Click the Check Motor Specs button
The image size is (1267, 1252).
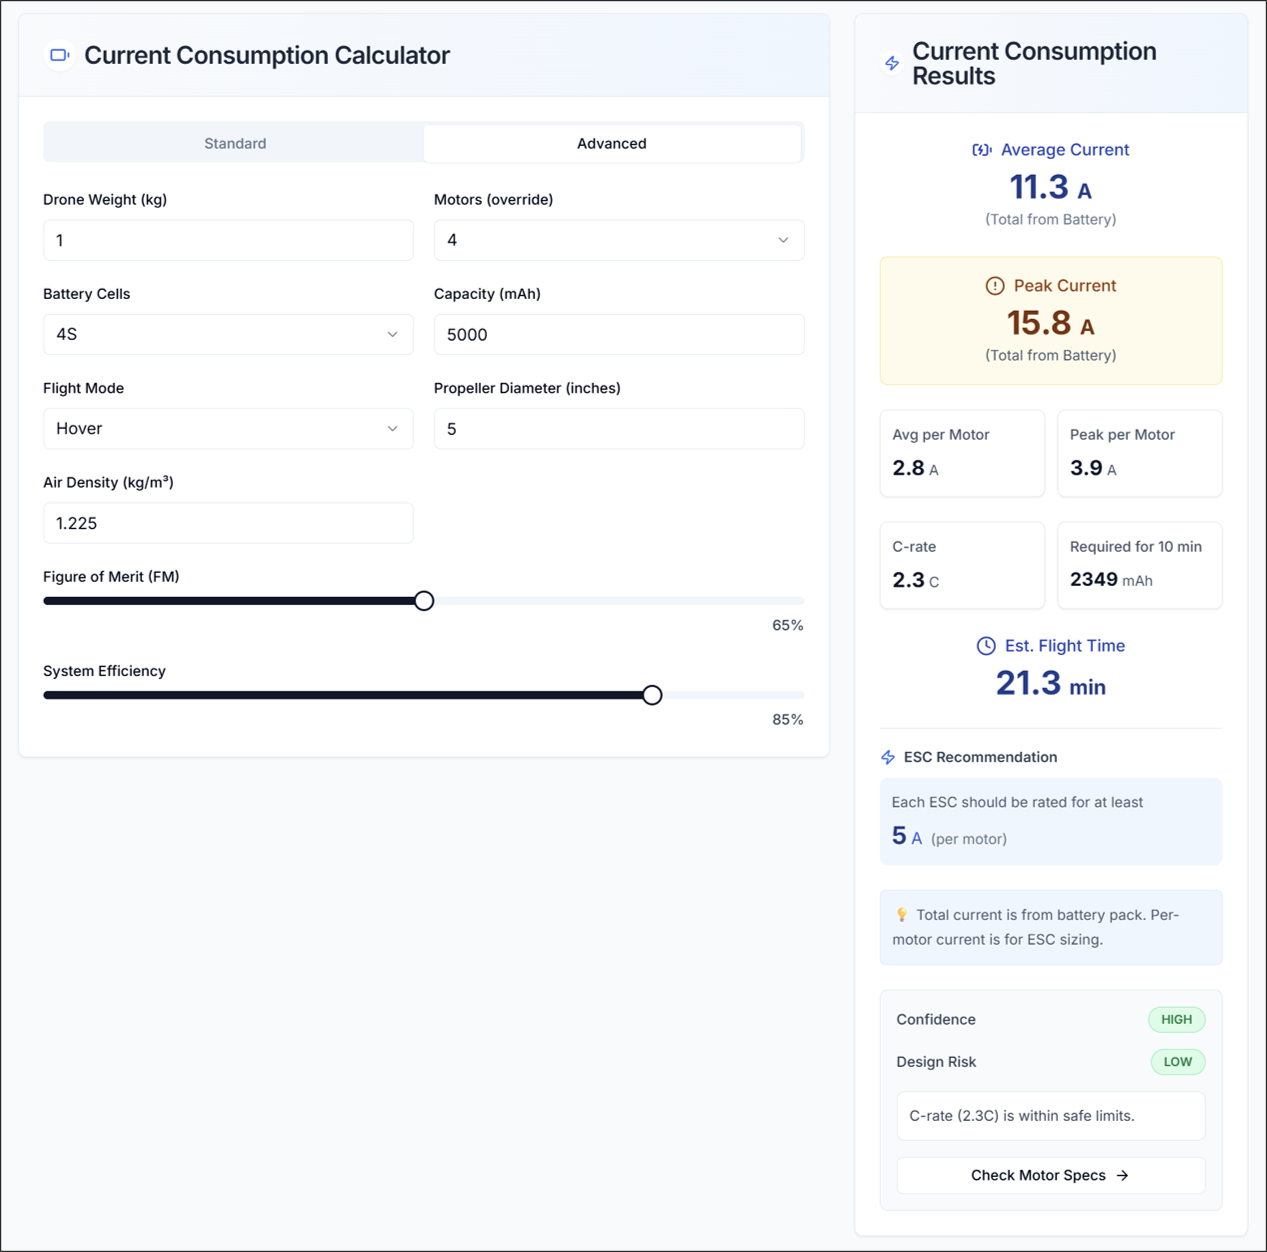point(1049,1175)
